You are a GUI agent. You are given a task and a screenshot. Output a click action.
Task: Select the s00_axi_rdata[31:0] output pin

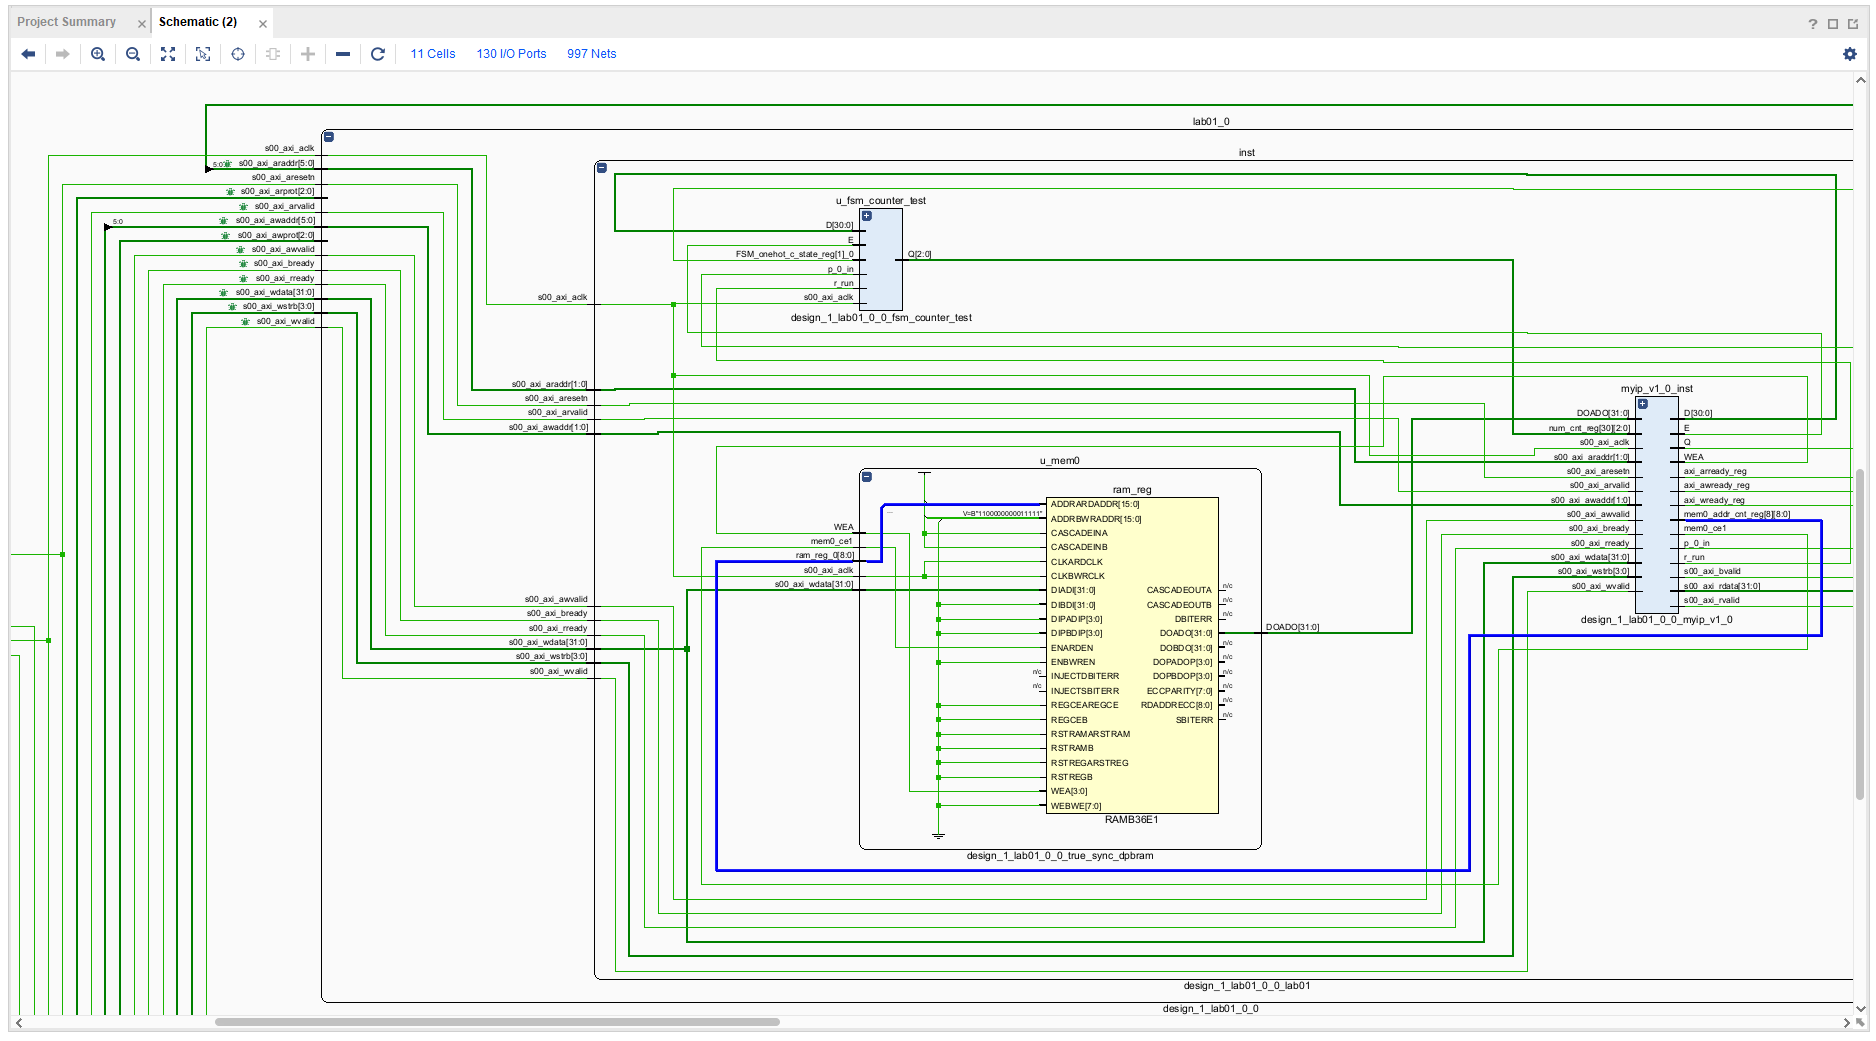[1722, 586]
